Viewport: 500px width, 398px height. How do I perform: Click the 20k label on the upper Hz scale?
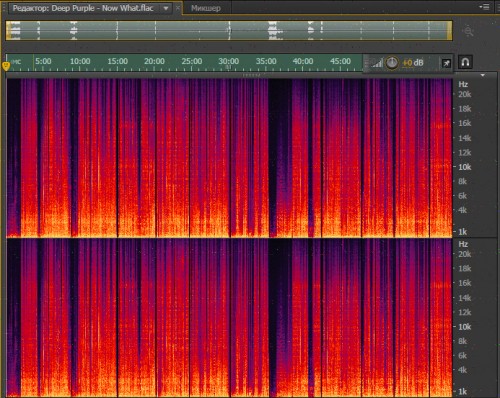click(464, 94)
